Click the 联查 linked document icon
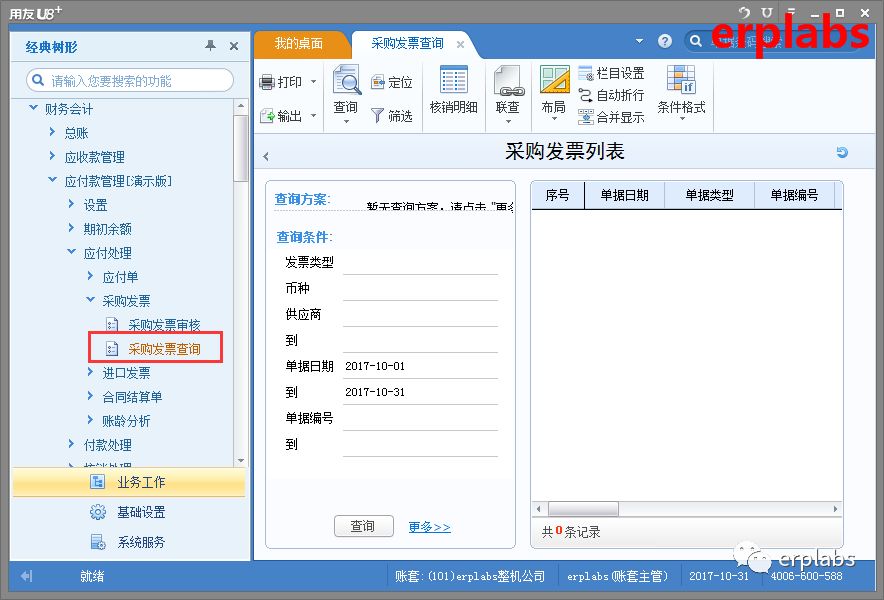This screenshot has height=600, width=884. click(508, 81)
